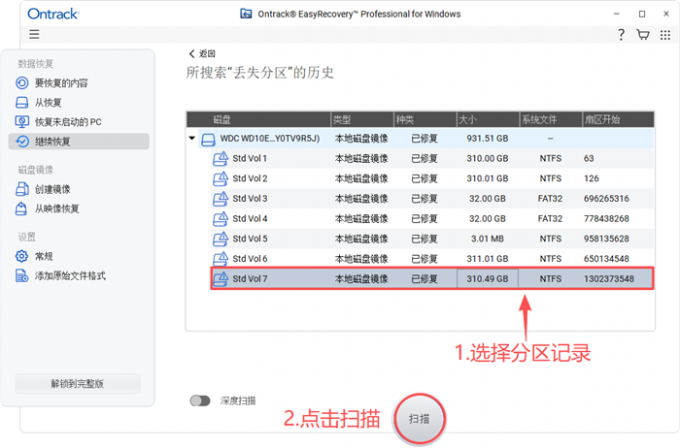The width and height of the screenshot is (680, 448).
Task: Select the Std Vol 6 row name
Action: coord(250,259)
